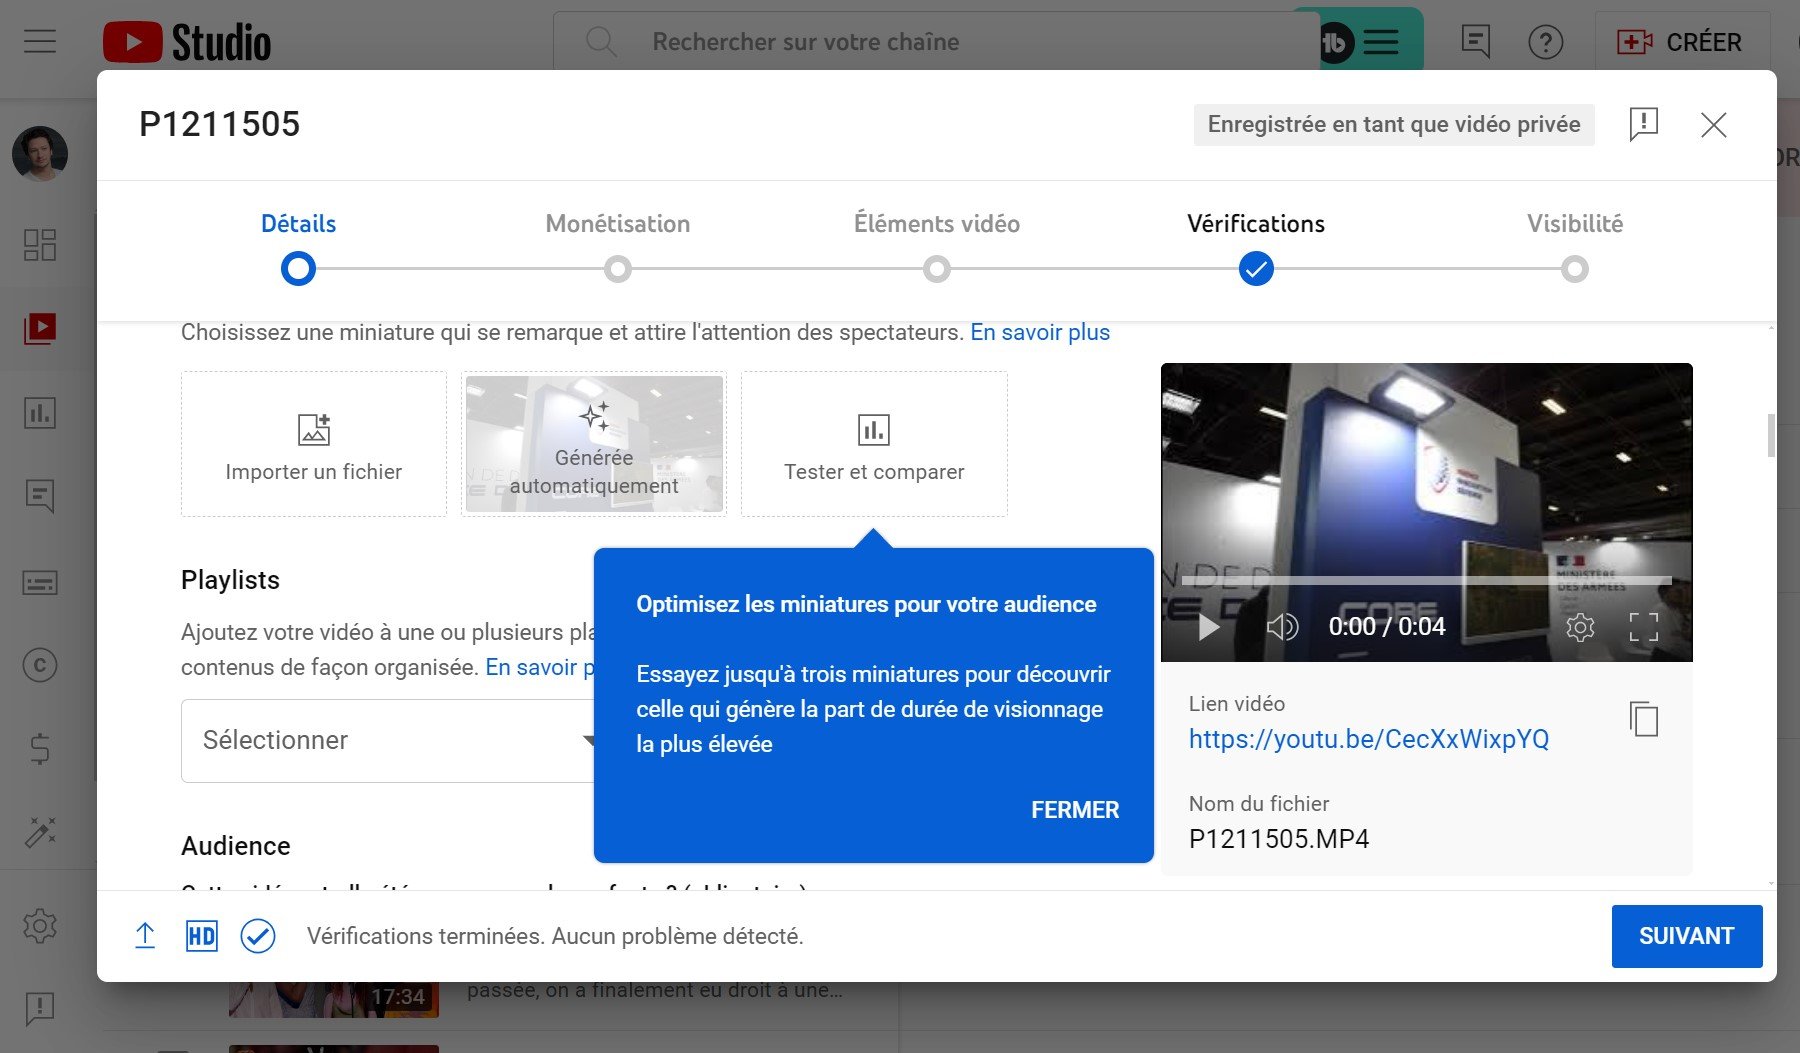
Task: Click the HD processing indicator icon
Action: pos(201,936)
